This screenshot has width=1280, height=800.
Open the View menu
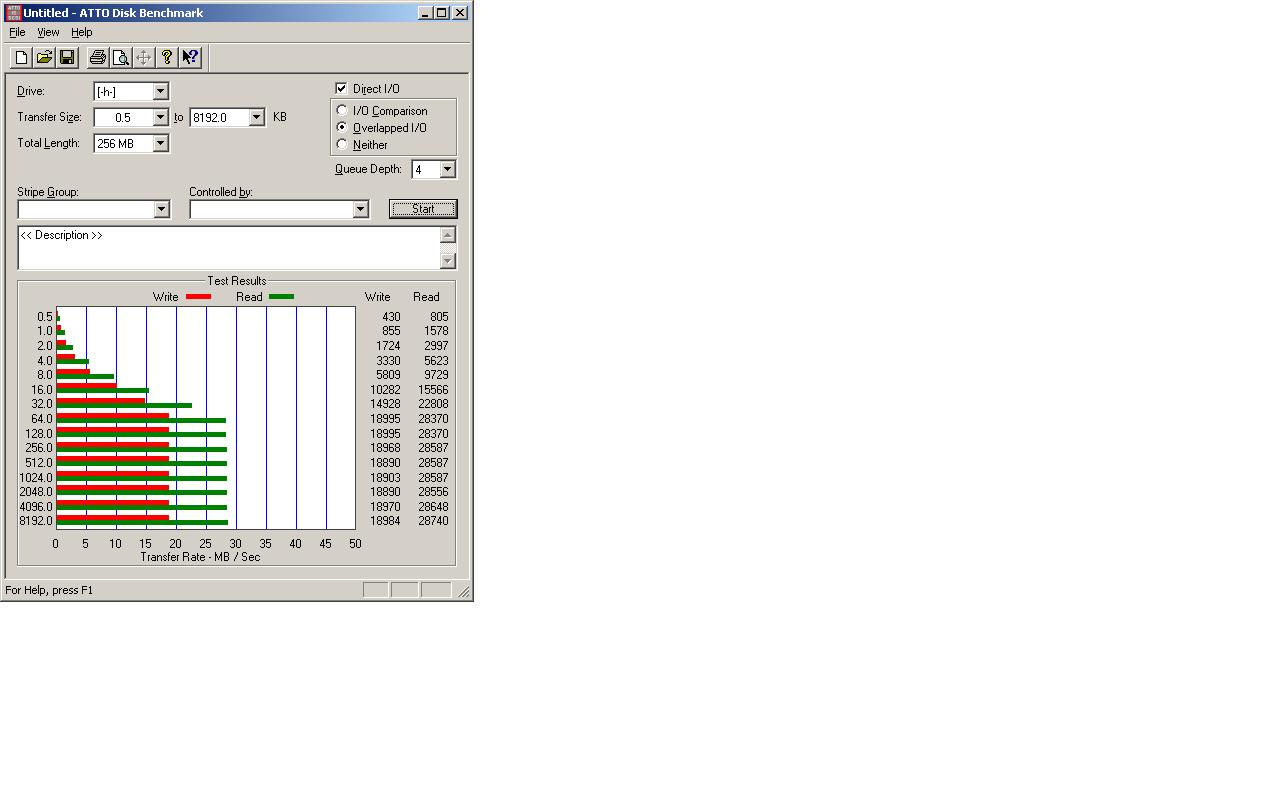(48, 32)
